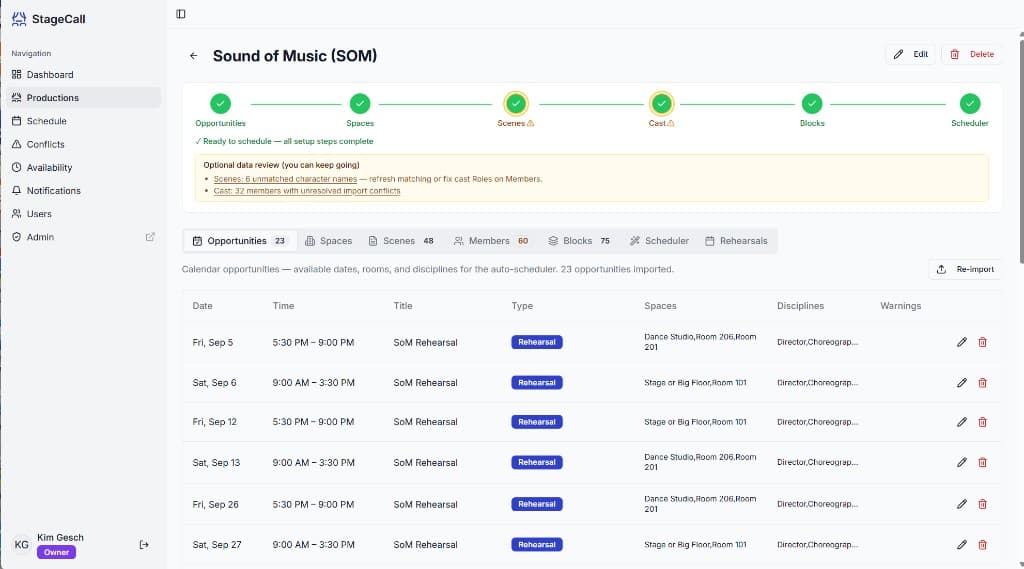Click the Owner role badge
The image size is (1024, 569).
tap(57, 553)
